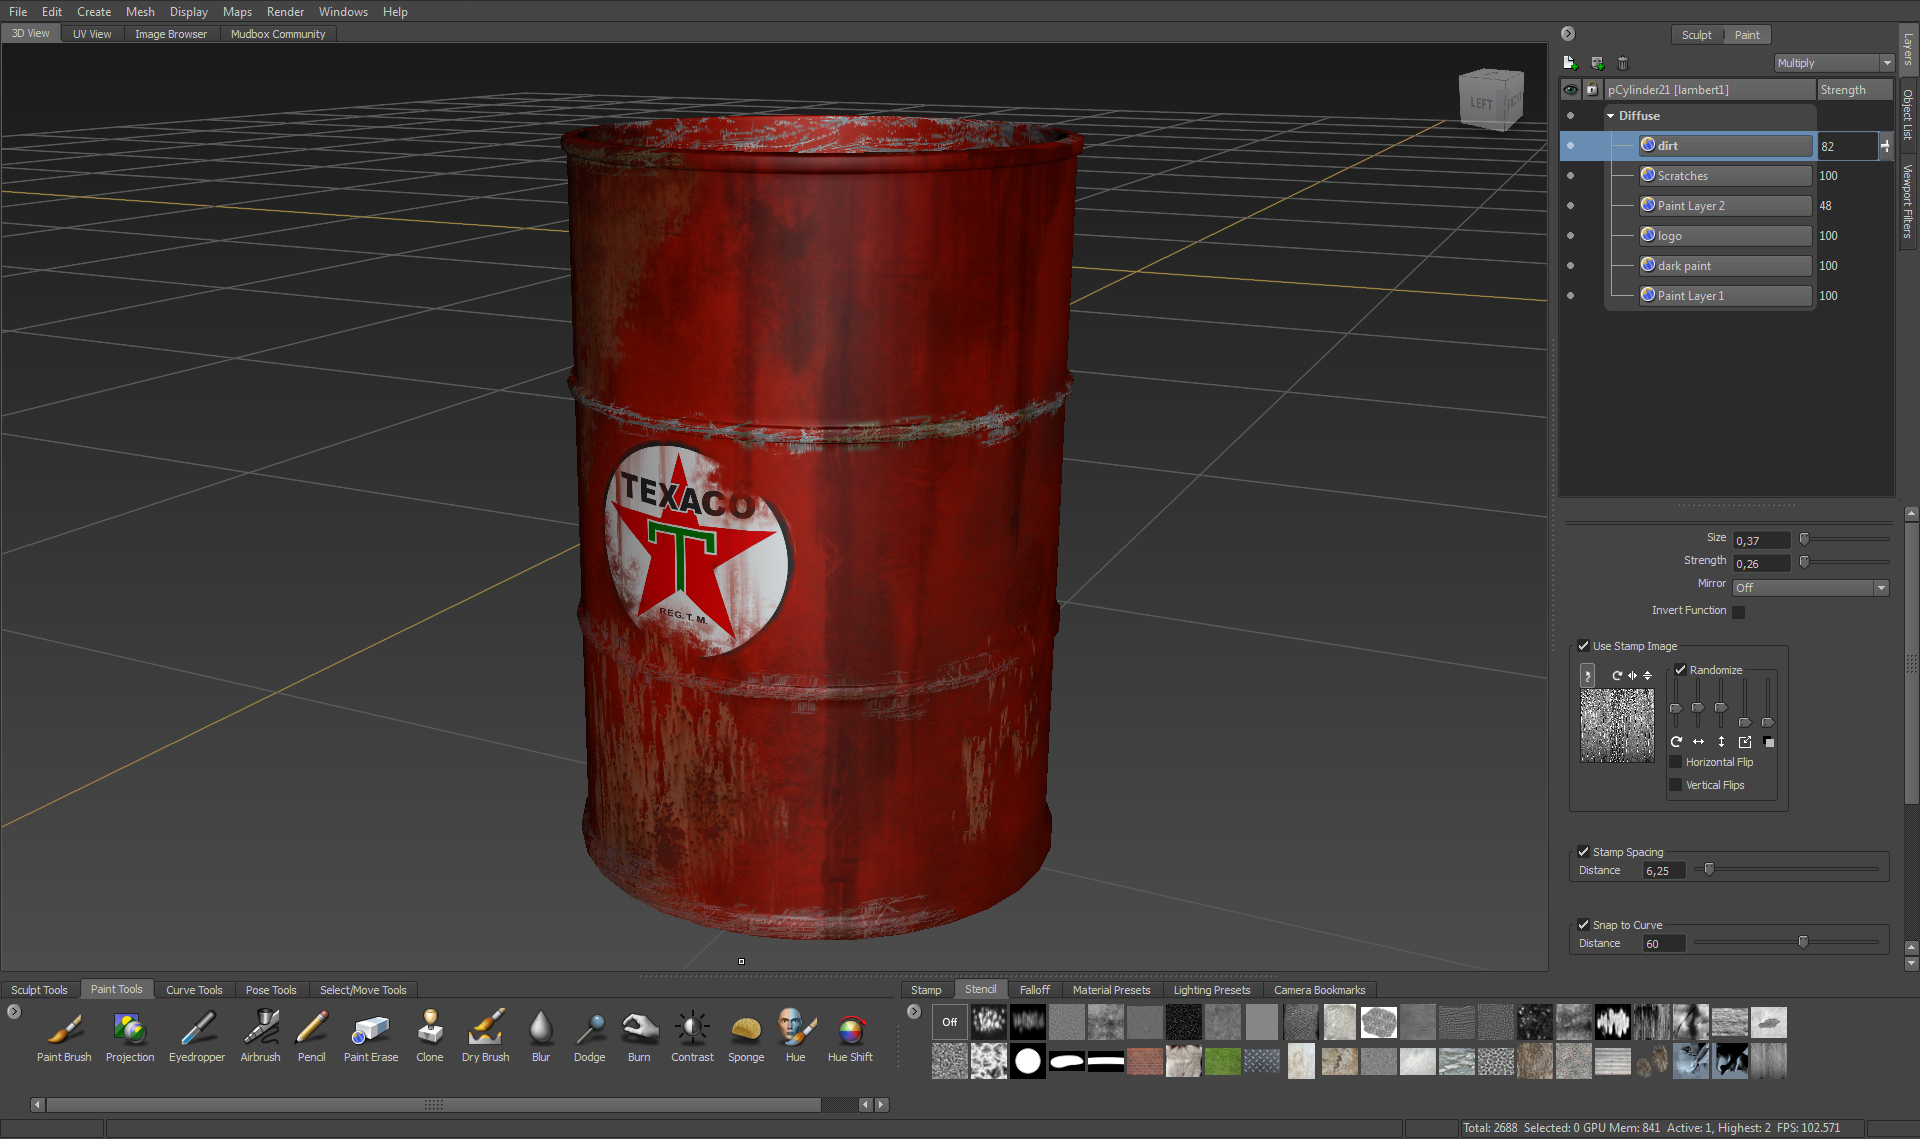This screenshot has height=1139, width=1928.
Task: Open the Viewport Filters side tab
Action: point(1908,201)
